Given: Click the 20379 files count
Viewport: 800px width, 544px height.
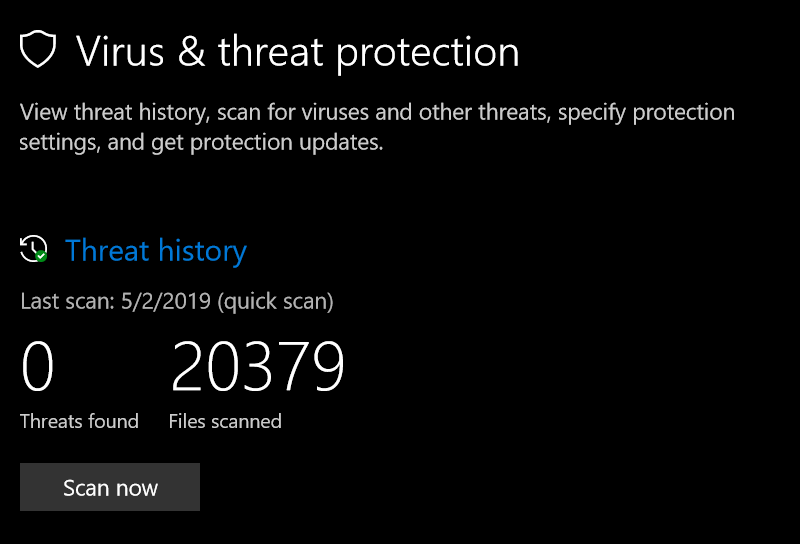Looking at the screenshot, I should (257, 367).
